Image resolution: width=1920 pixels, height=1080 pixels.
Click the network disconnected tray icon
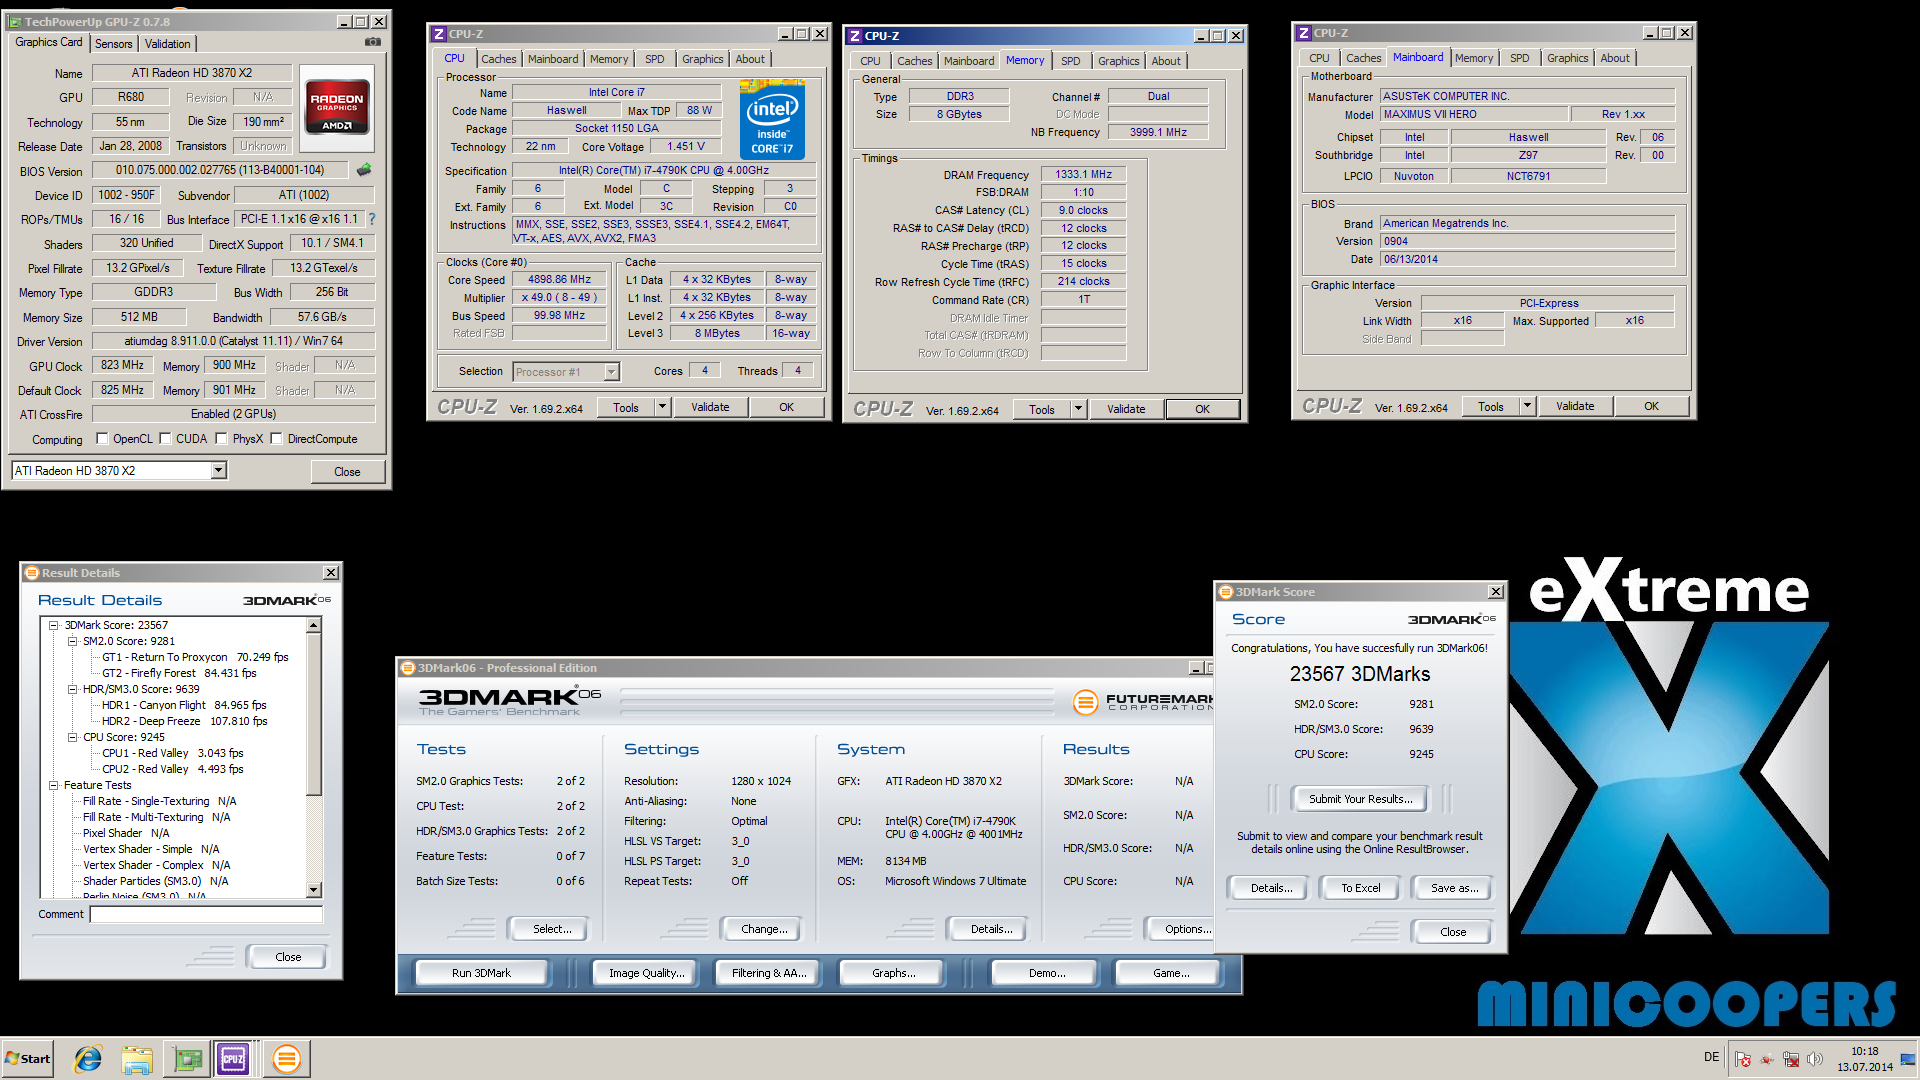point(1791,1059)
